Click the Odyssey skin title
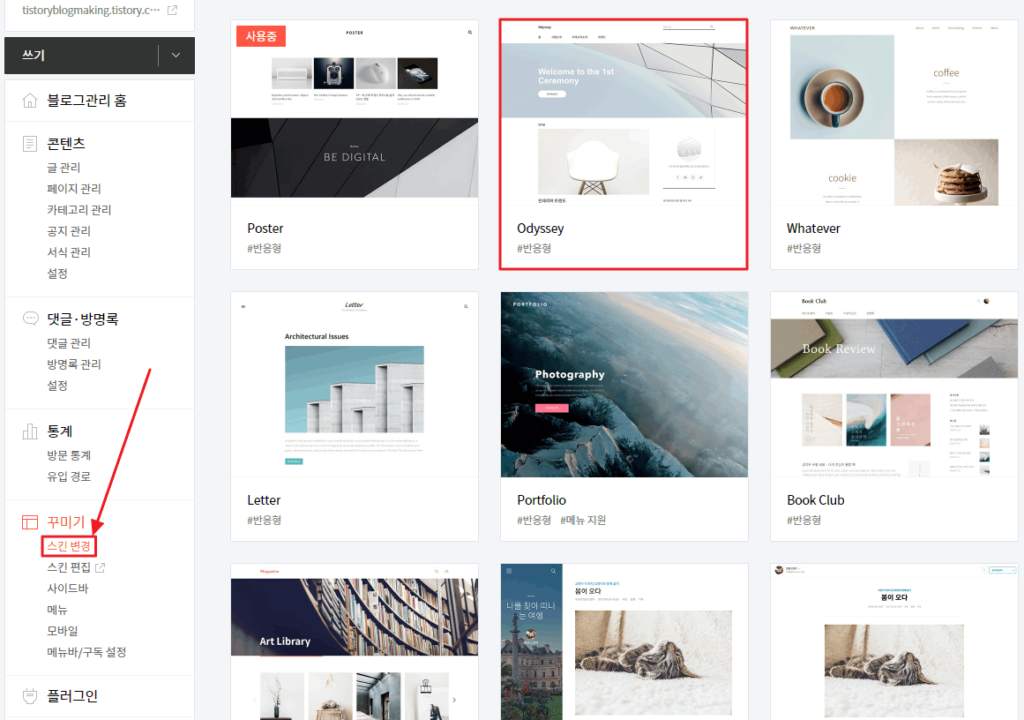1024x720 pixels. pyautogui.click(x=540, y=229)
